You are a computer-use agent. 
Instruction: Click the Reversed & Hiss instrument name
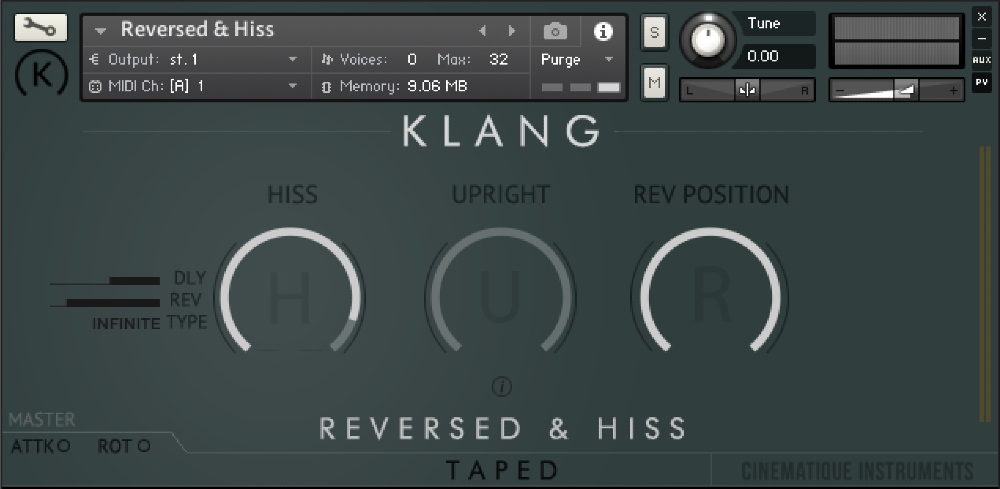click(x=197, y=29)
